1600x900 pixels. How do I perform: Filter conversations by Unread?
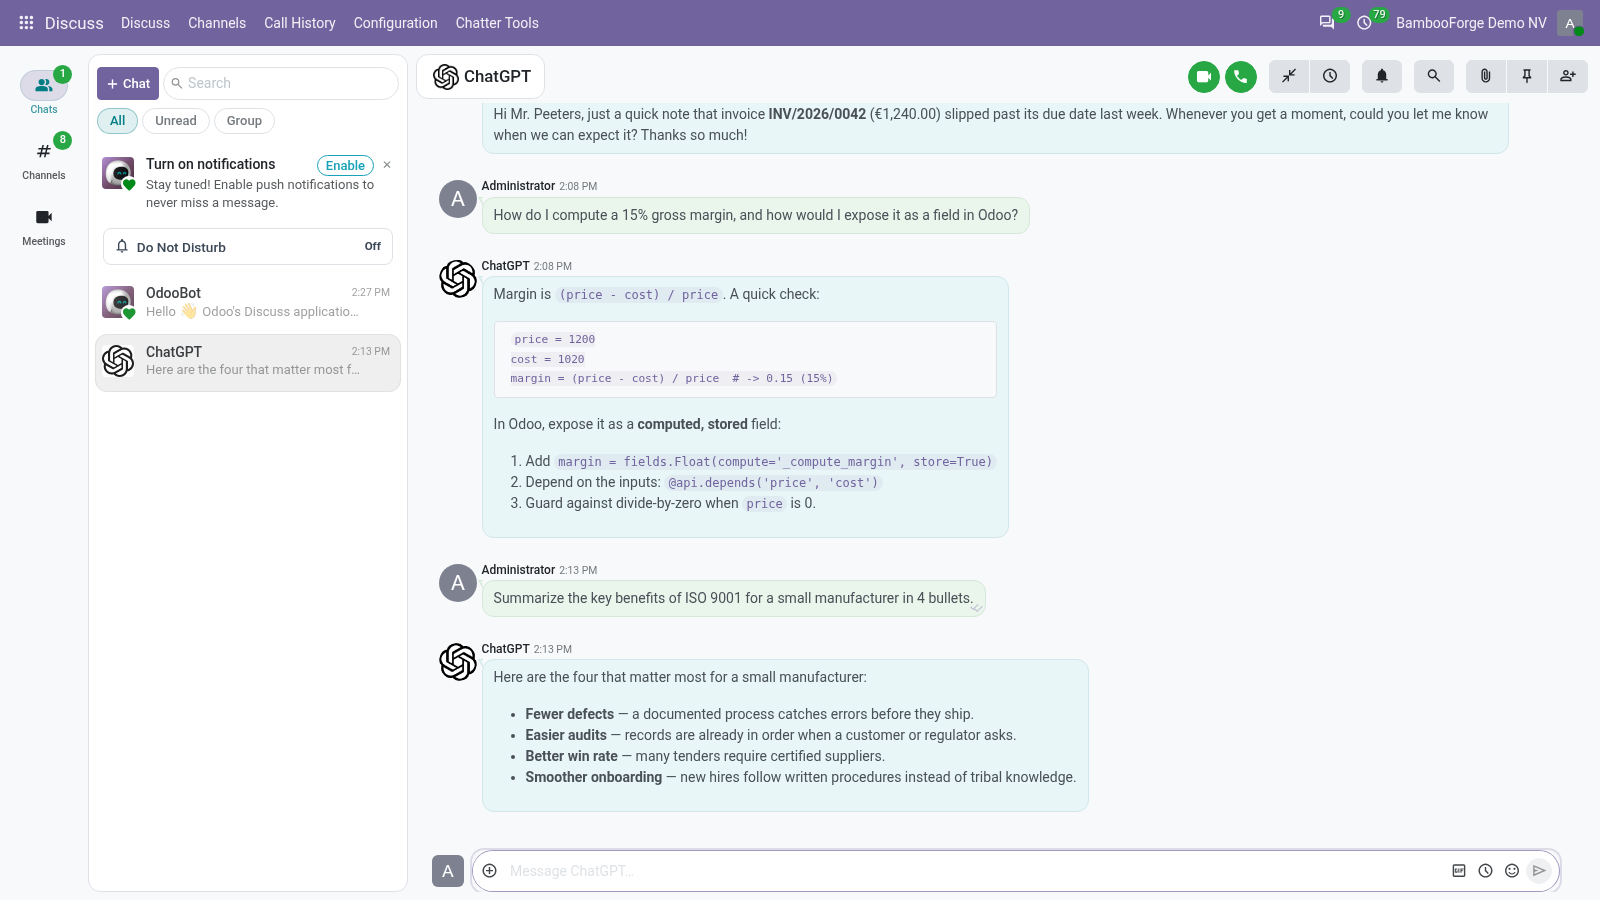[x=176, y=121]
